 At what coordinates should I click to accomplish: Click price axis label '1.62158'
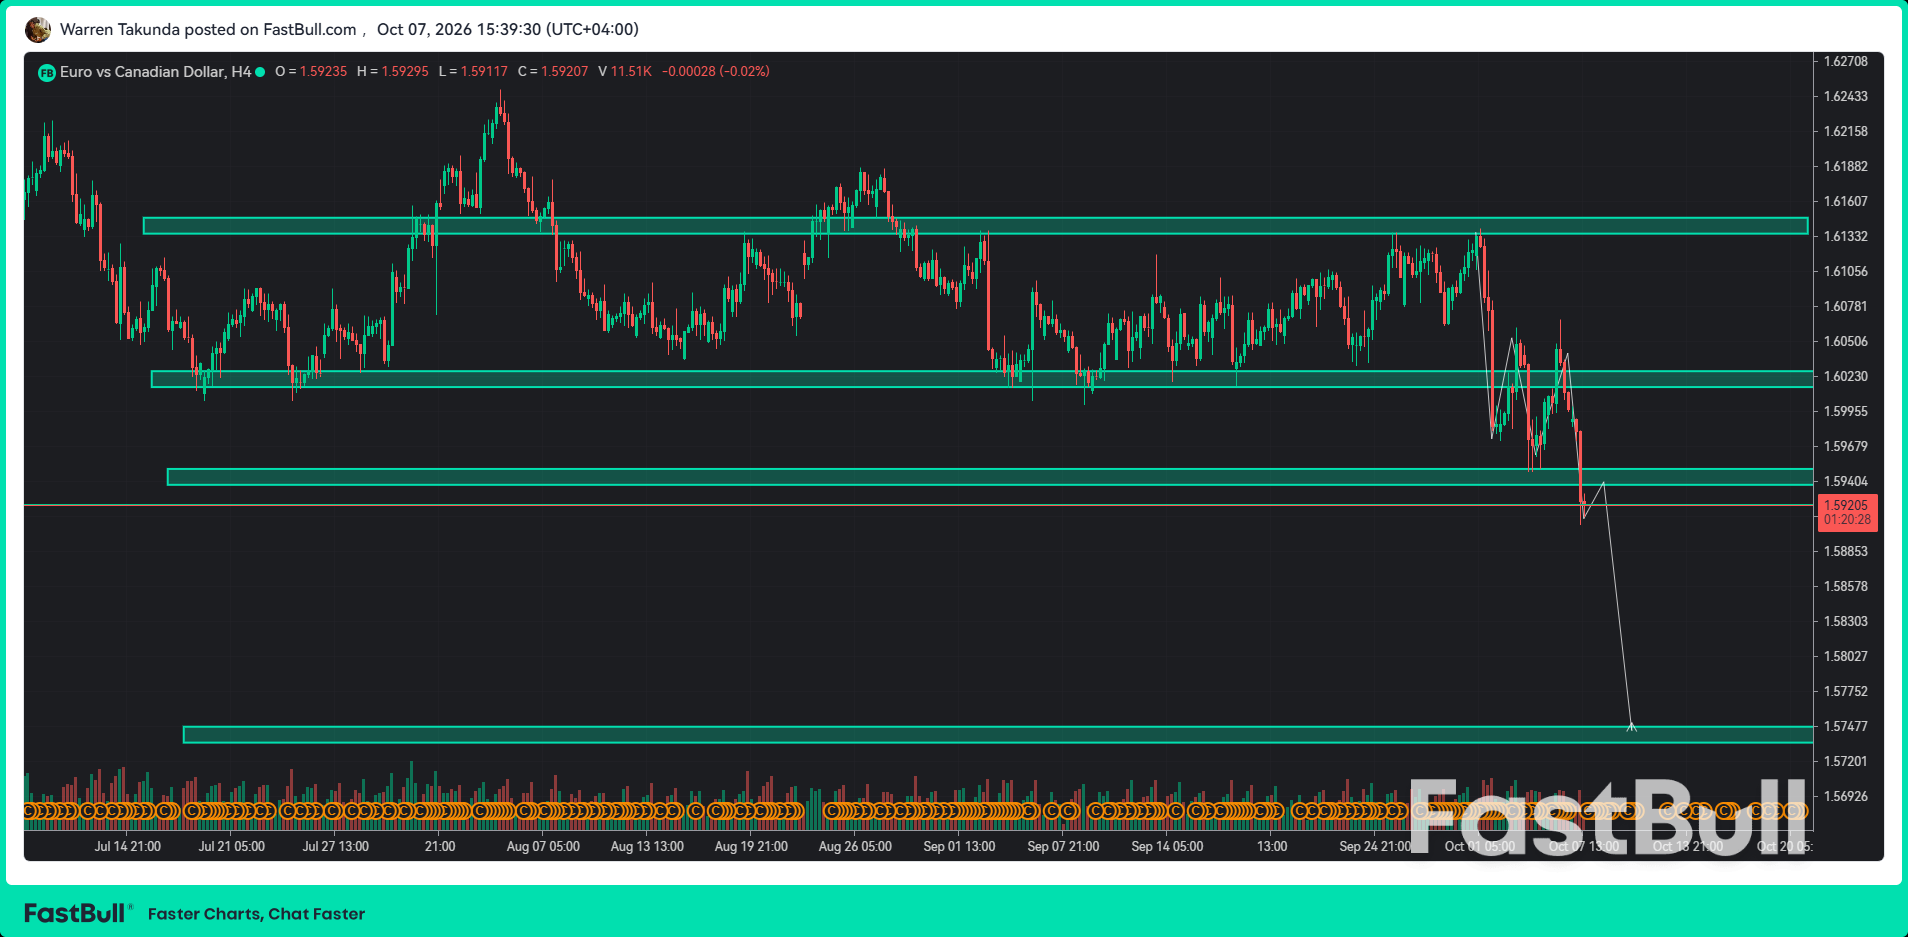[x=1845, y=131]
